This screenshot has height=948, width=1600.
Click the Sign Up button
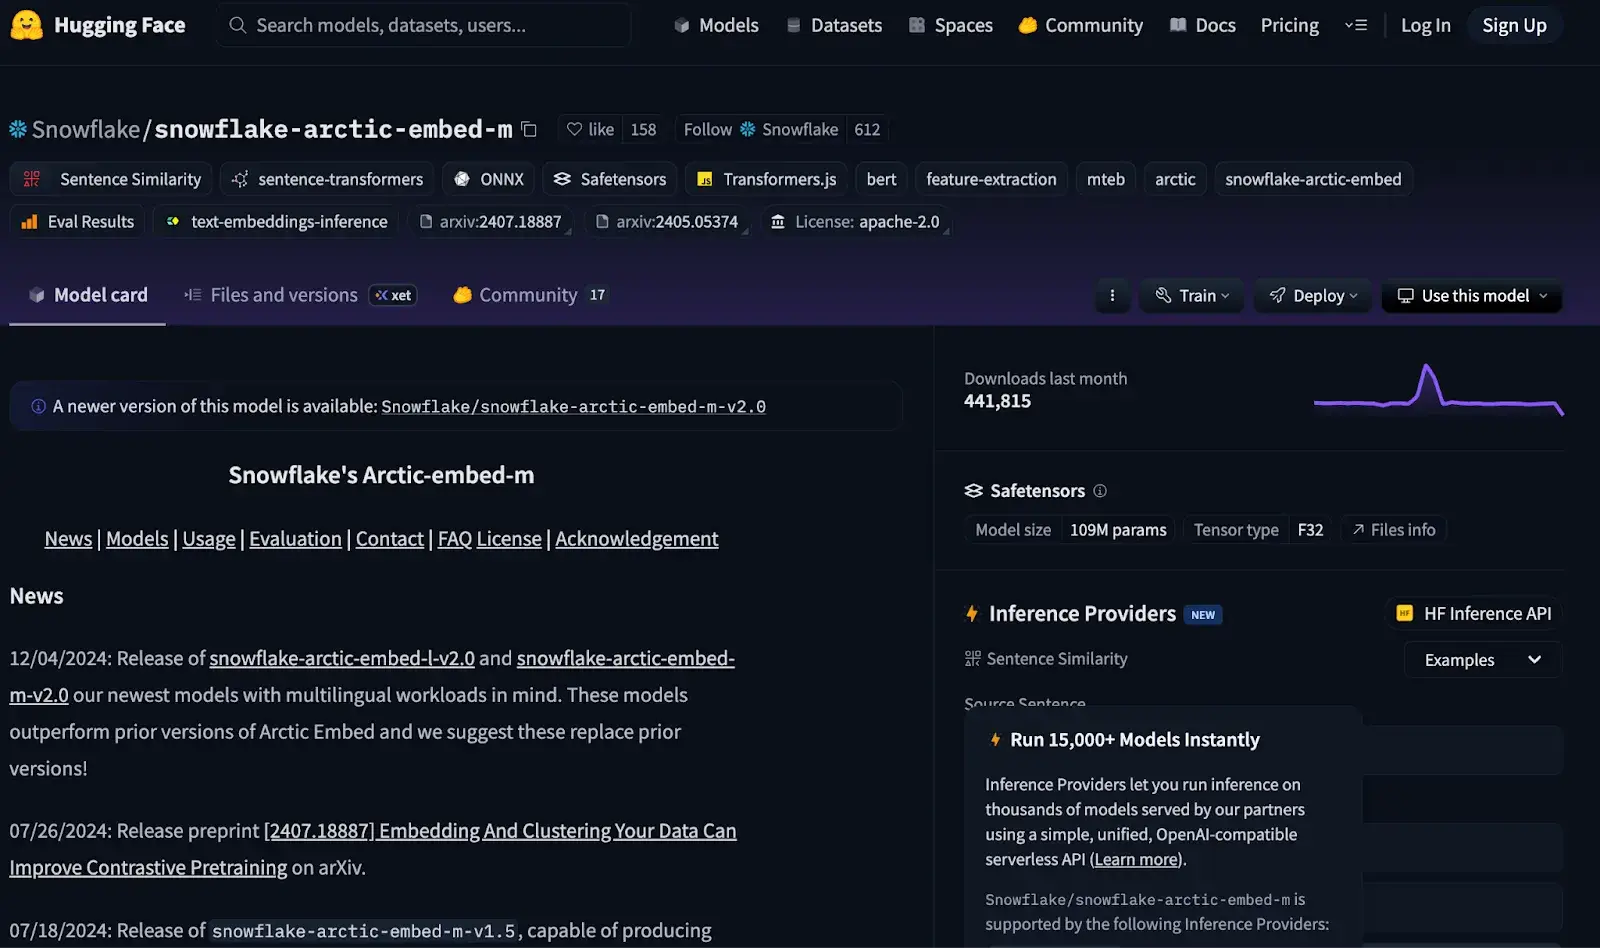tap(1514, 25)
